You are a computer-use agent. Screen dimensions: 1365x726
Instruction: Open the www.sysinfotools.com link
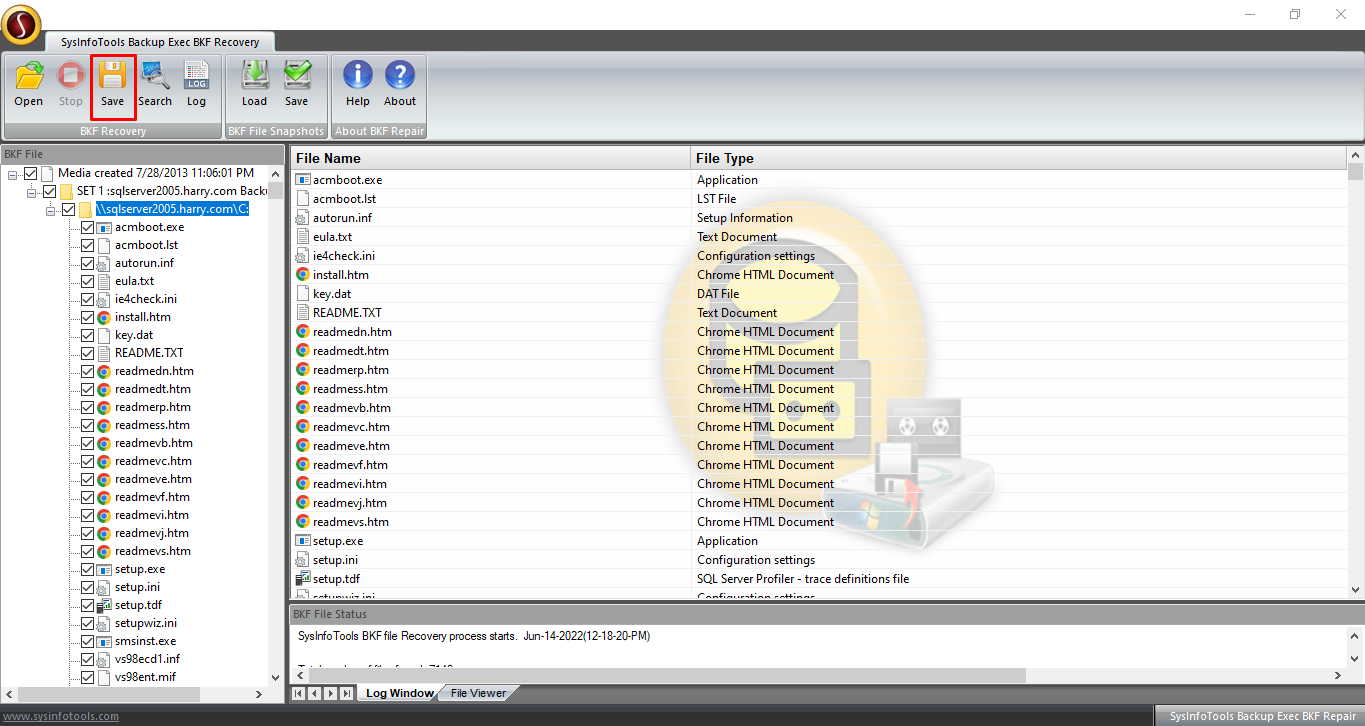pos(60,716)
